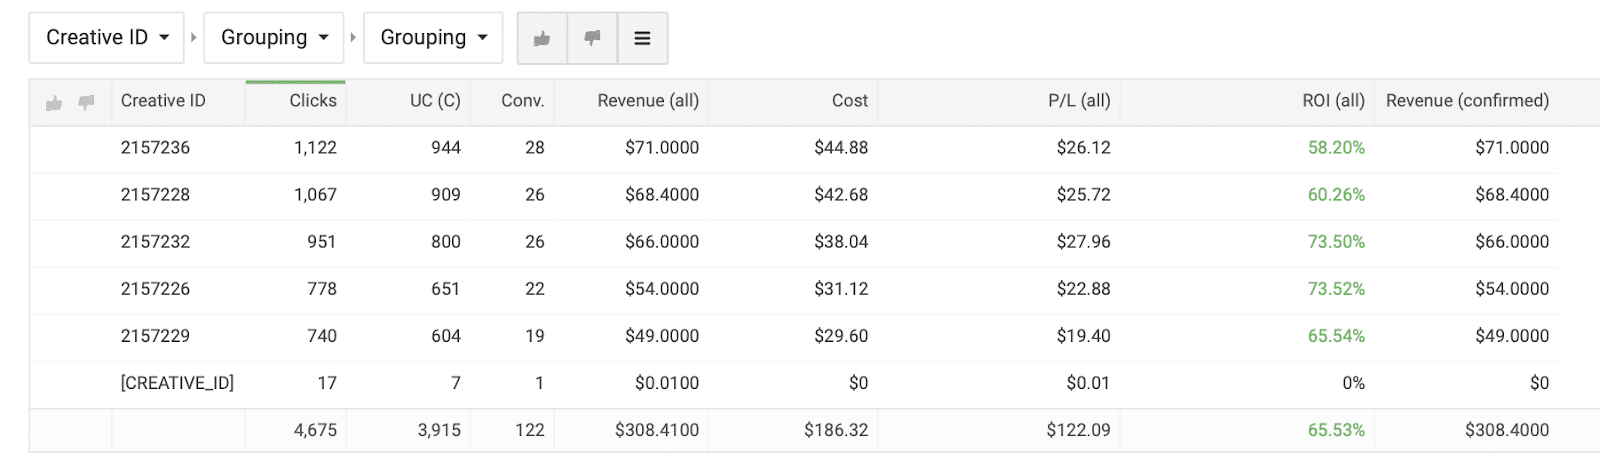
Task: Click unique clicks value 651
Action: [x=445, y=289]
